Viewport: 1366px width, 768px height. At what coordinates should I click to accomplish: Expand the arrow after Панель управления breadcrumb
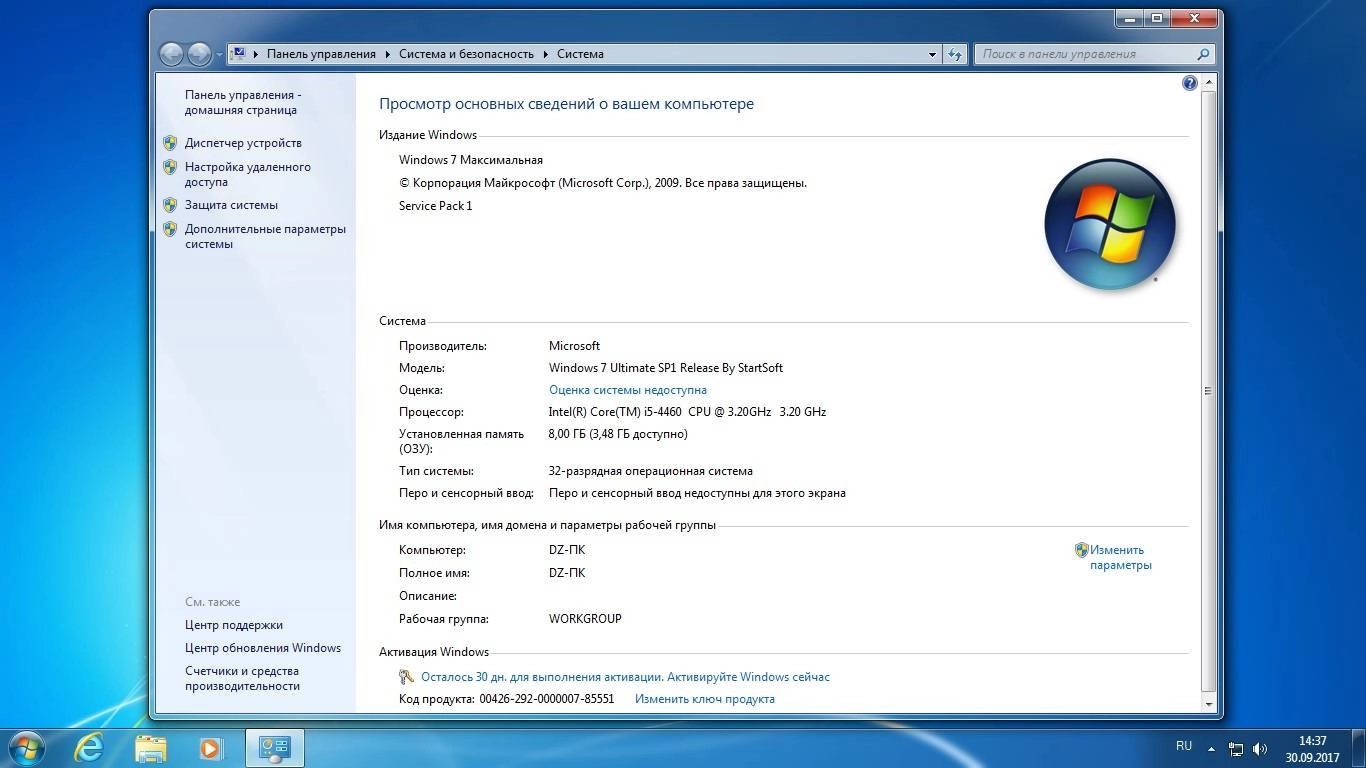pyautogui.click(x=388, y=54)
